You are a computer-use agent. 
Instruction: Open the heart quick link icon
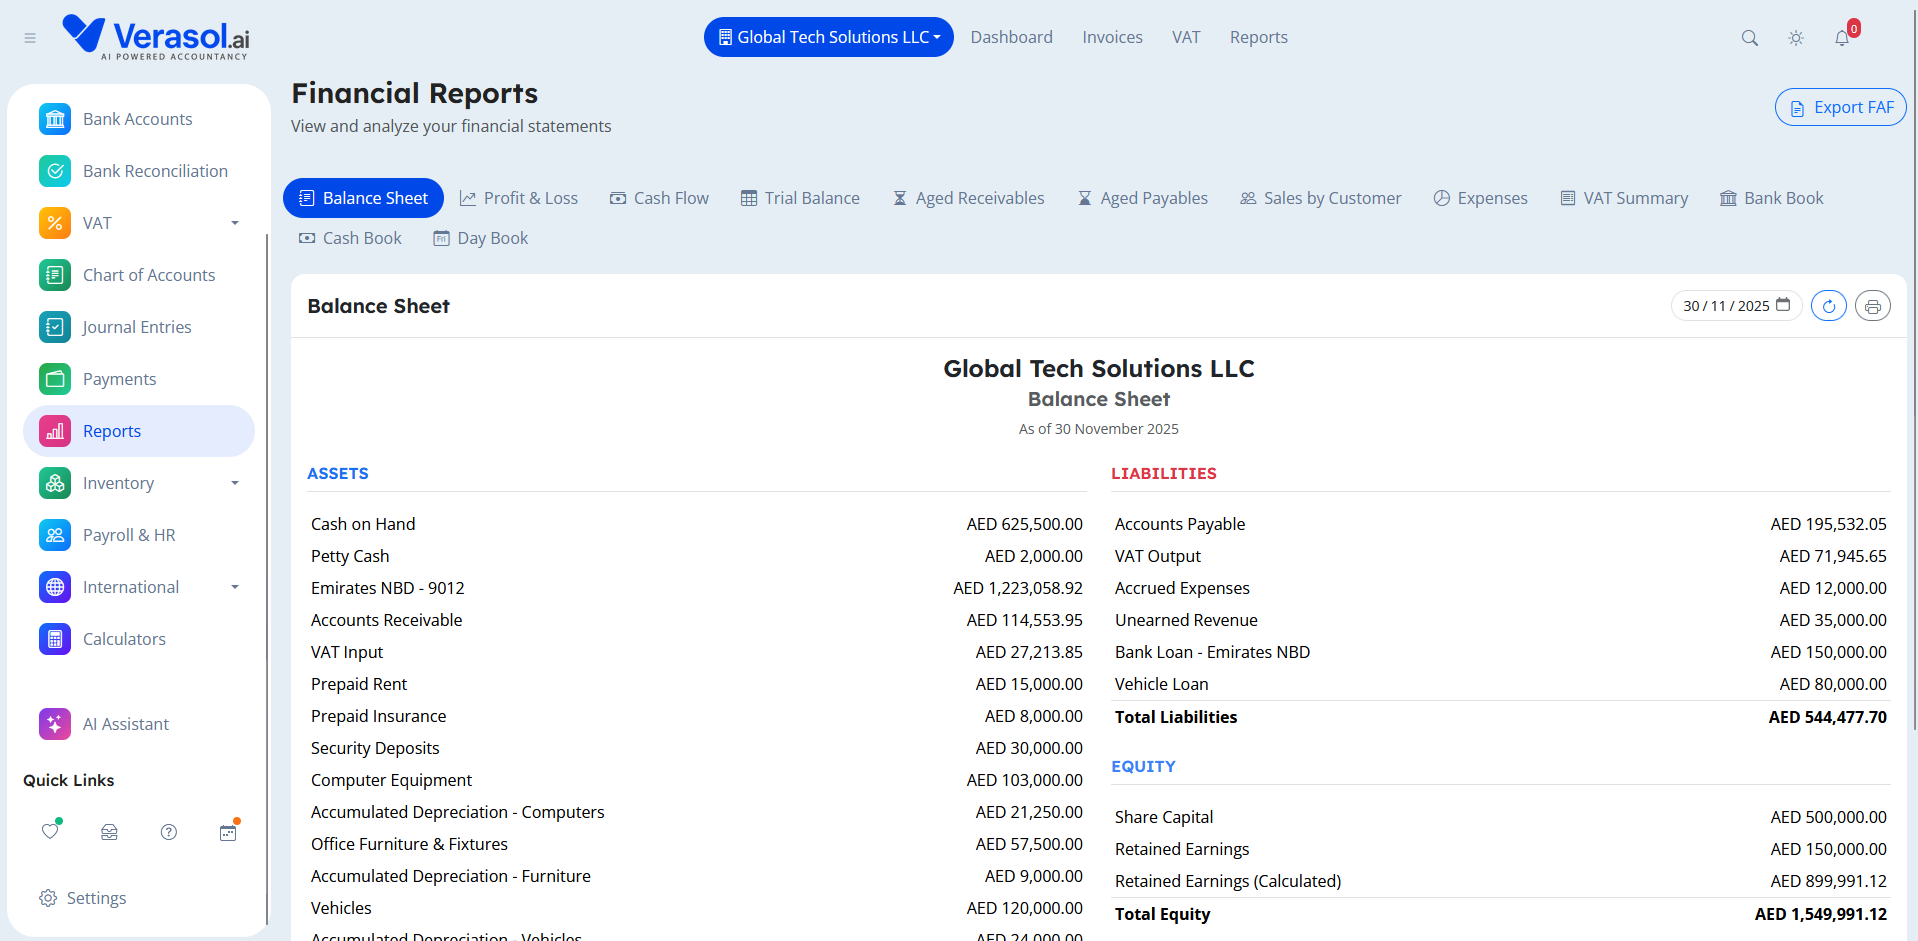coord(50,831)
